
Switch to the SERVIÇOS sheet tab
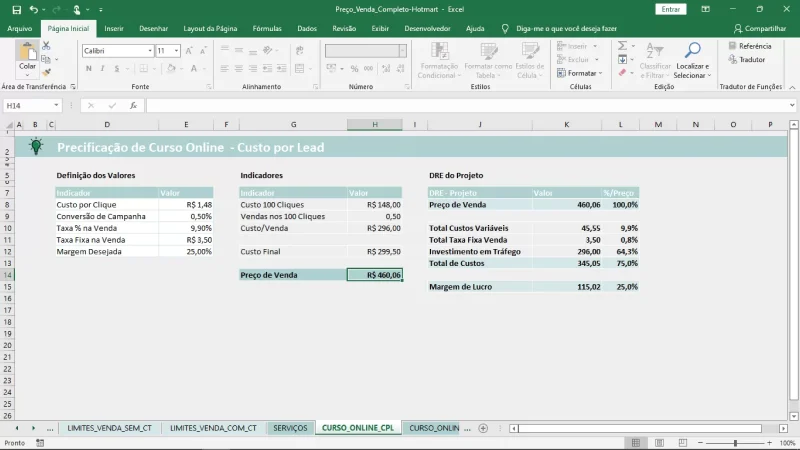[x=290, y=428]
